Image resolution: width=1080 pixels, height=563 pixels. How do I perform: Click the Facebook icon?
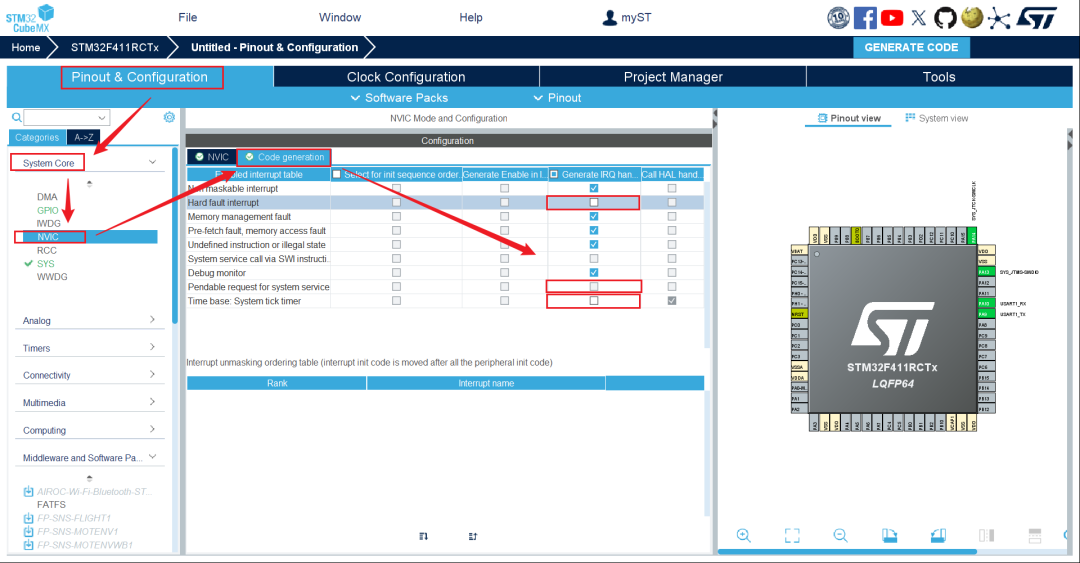tap(865, 18)
